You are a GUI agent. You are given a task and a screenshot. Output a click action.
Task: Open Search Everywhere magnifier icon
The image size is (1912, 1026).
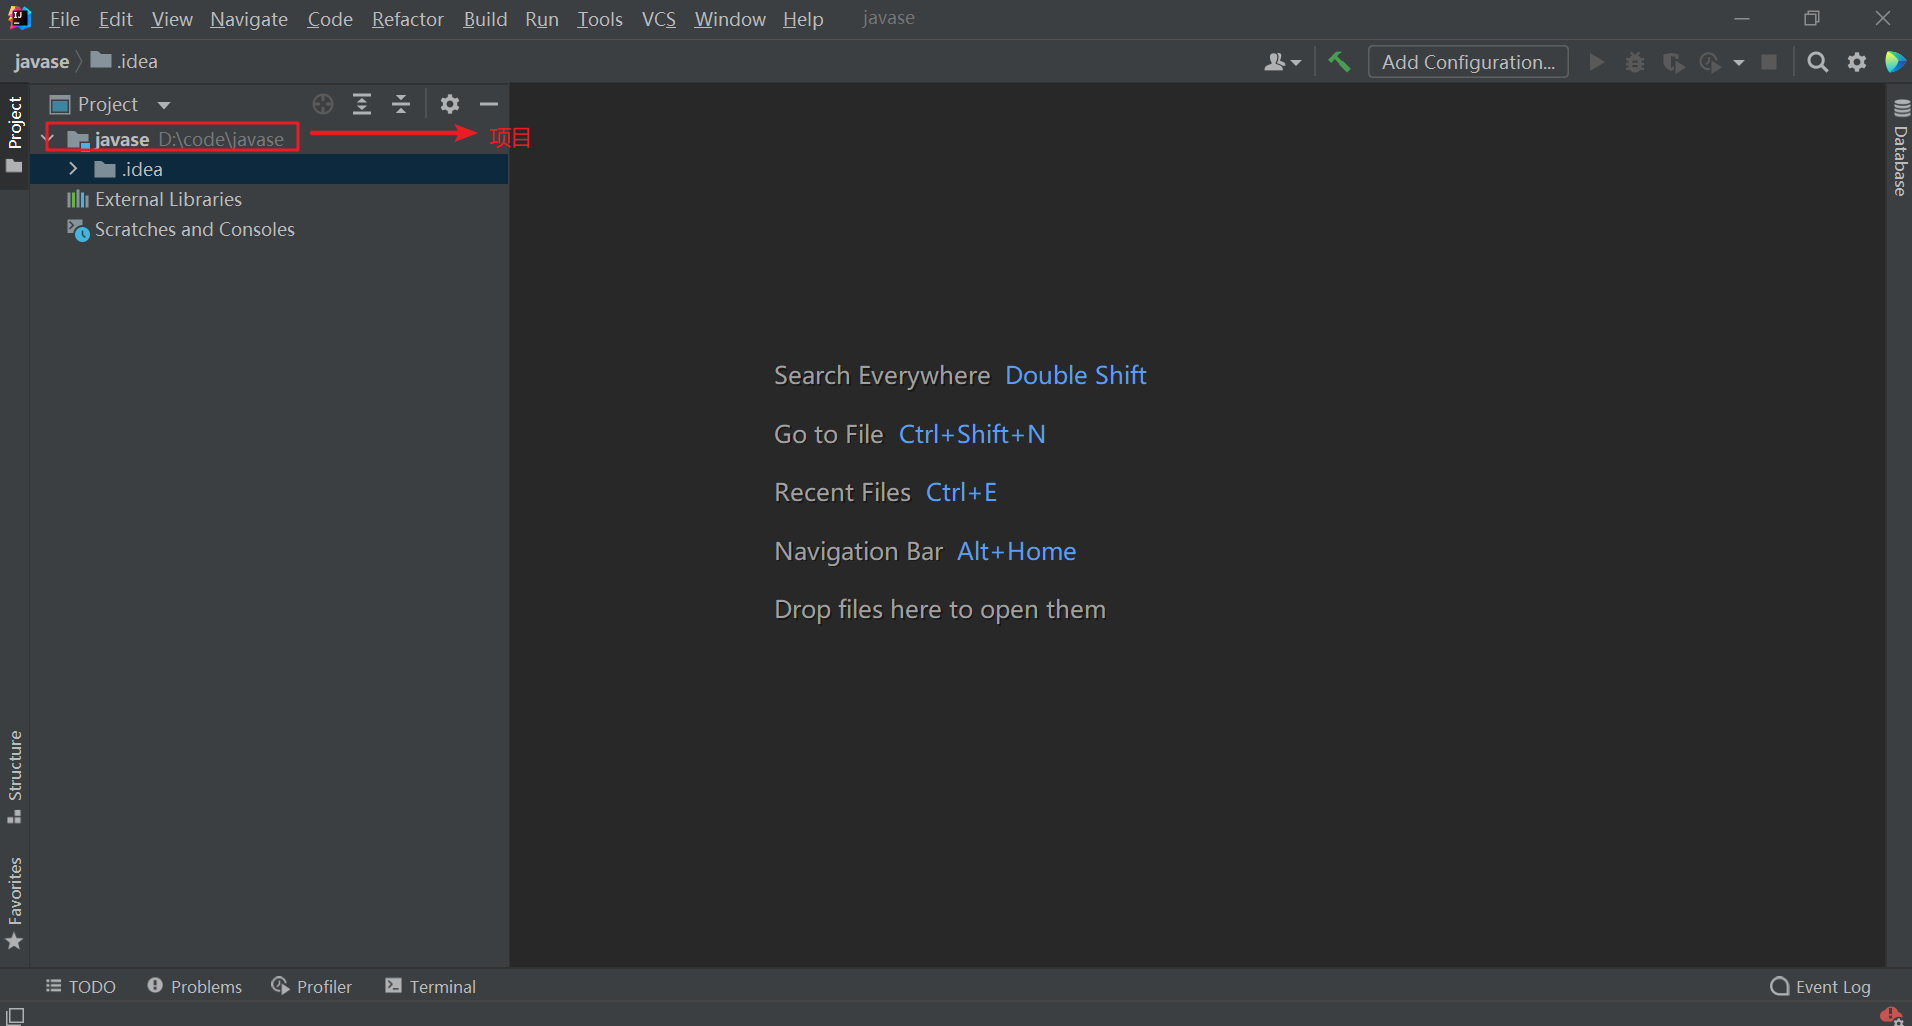[1817, 62]
